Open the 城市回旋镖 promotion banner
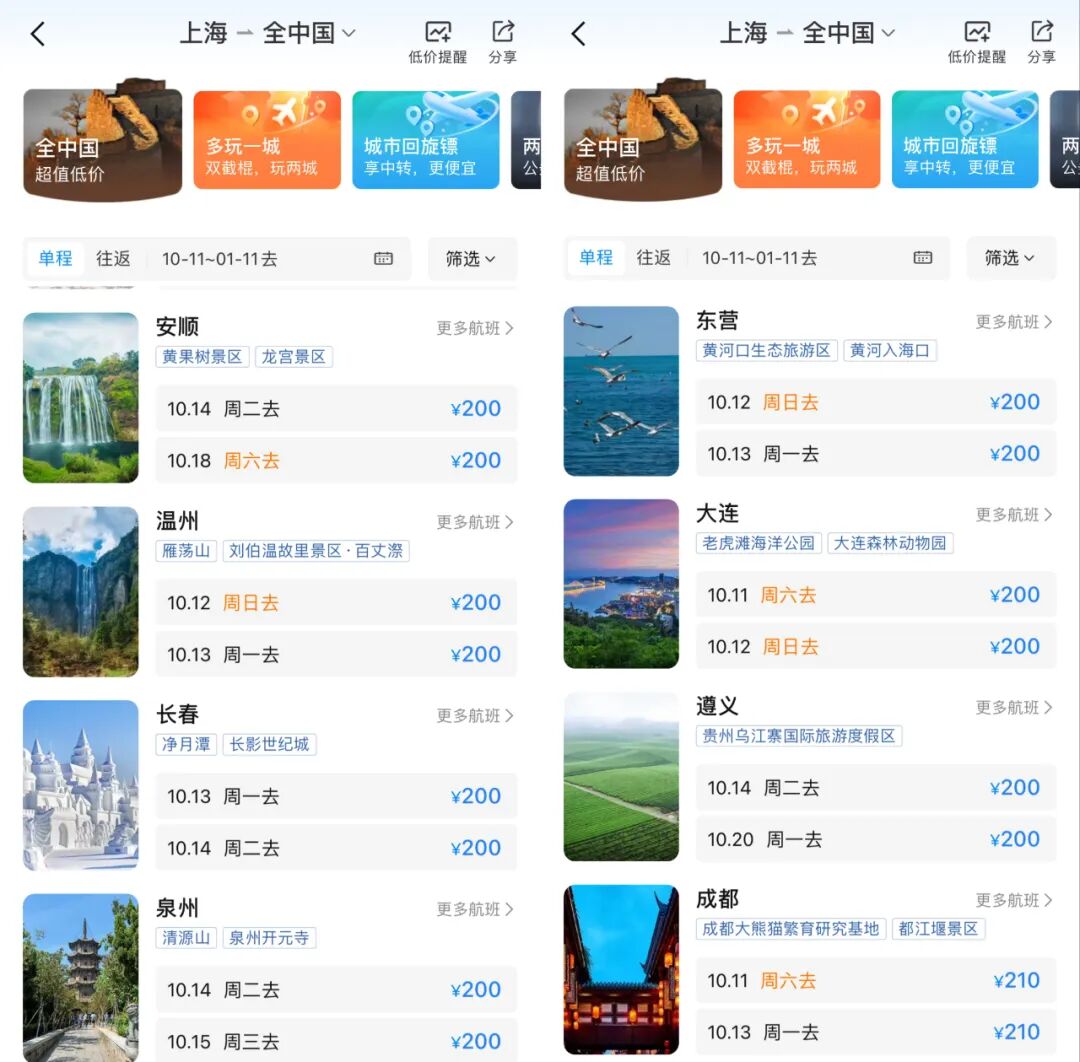The height and width of the screenshot is (1062, 1080). pyautogui.click(x=426, y=139)
